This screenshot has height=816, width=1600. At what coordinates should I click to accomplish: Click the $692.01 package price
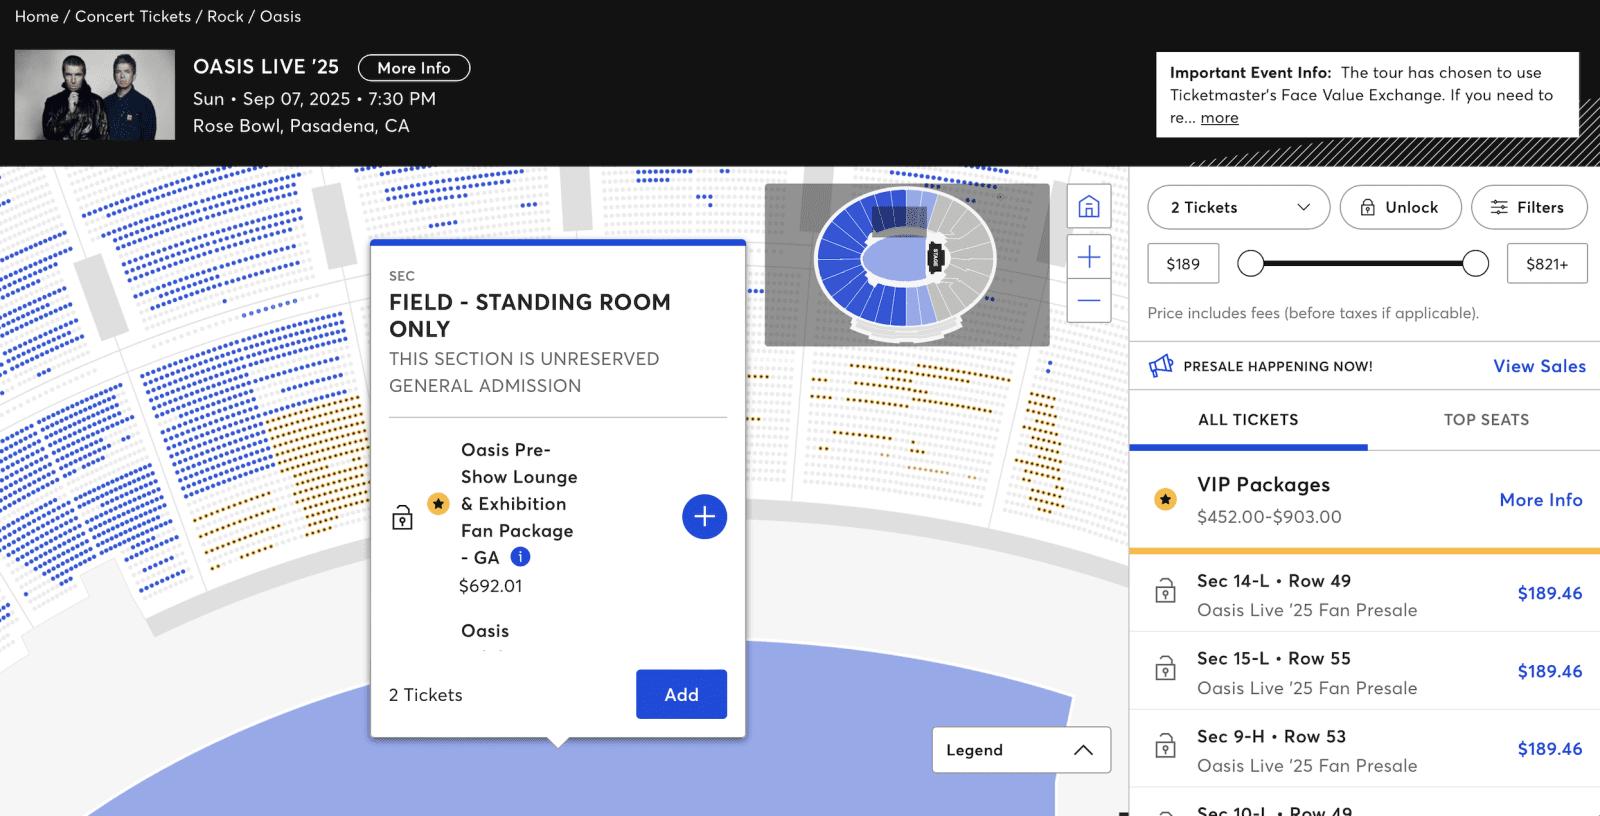490,586
